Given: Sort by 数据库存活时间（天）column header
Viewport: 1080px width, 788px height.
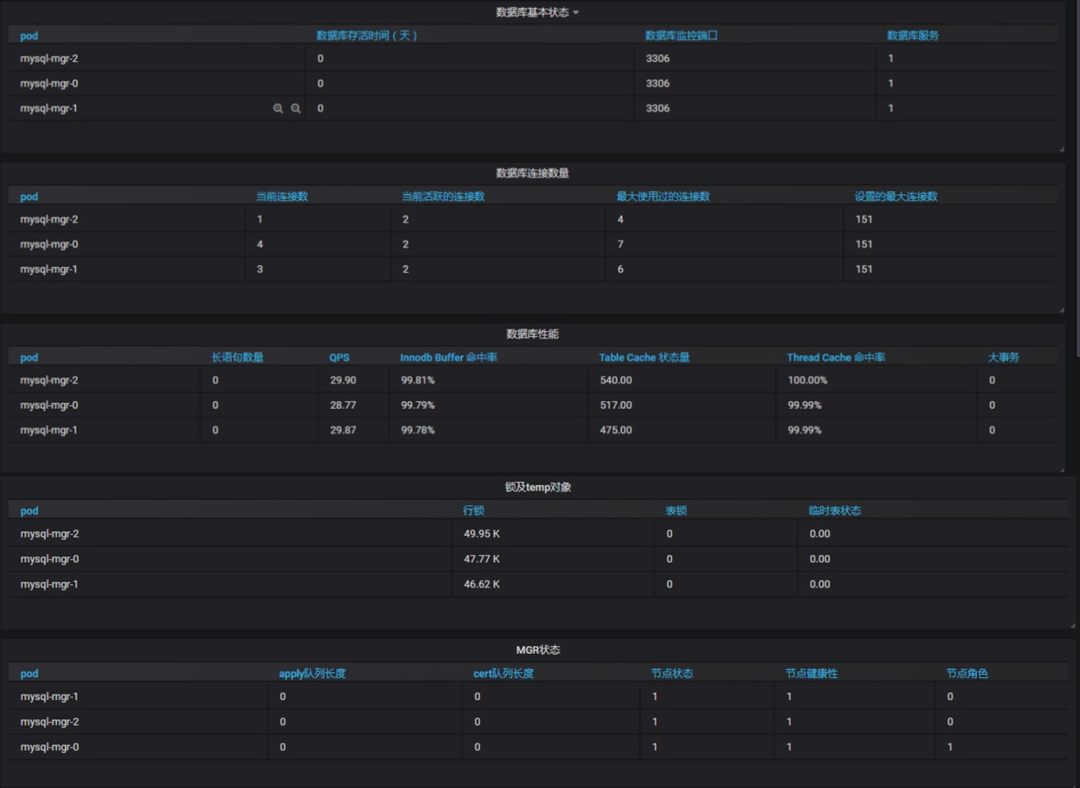Looking at the screenshot, I should (367, 35).
